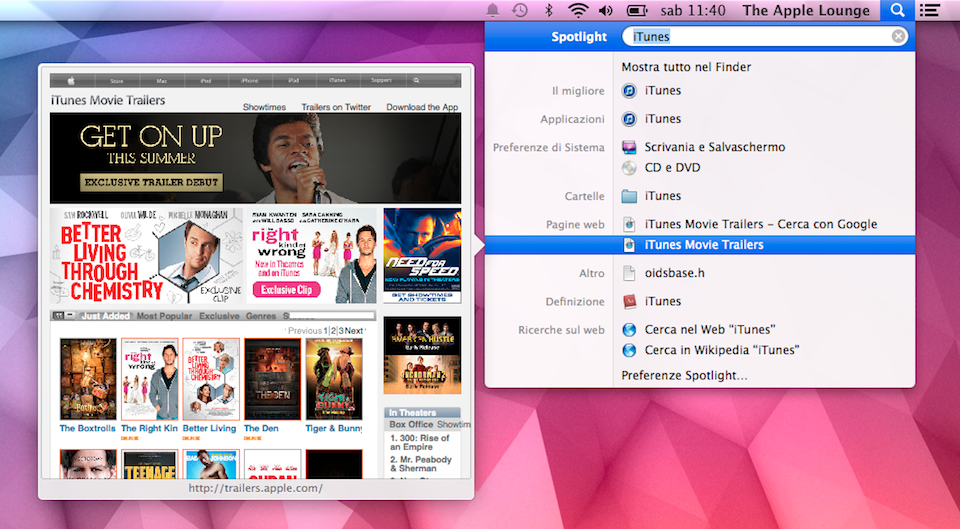
Task: Click 300: Rise of an Empire entry
Action: click(x=420, y=443)
